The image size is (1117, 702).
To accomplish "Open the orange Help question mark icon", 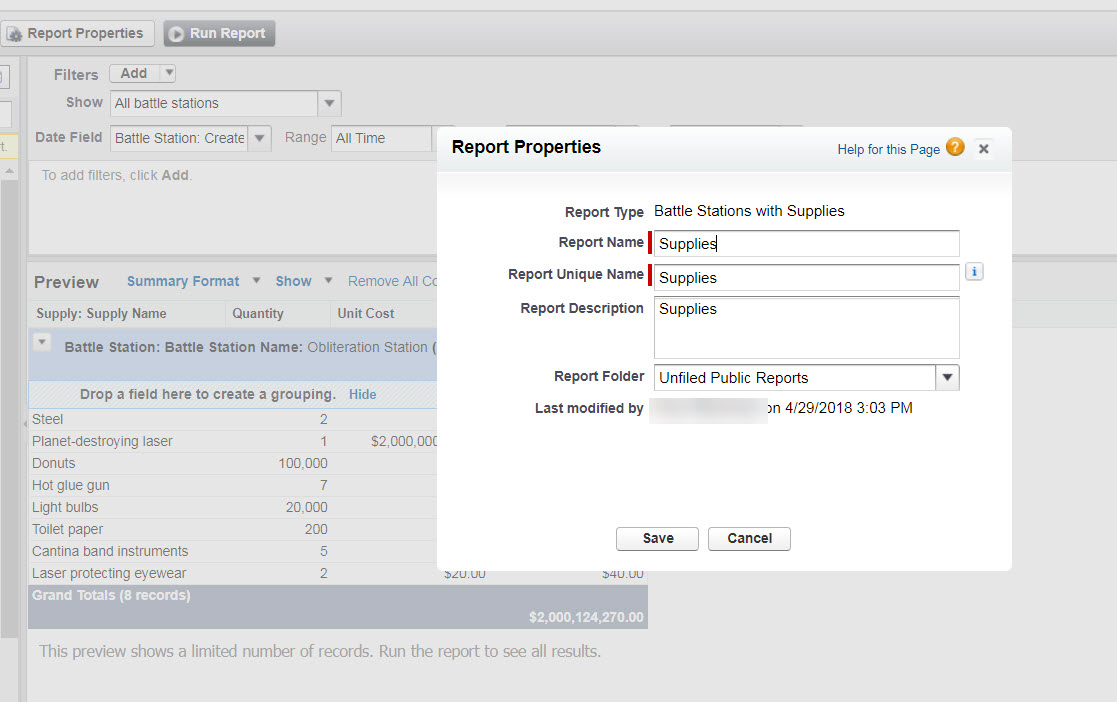I will pos(955,148).
